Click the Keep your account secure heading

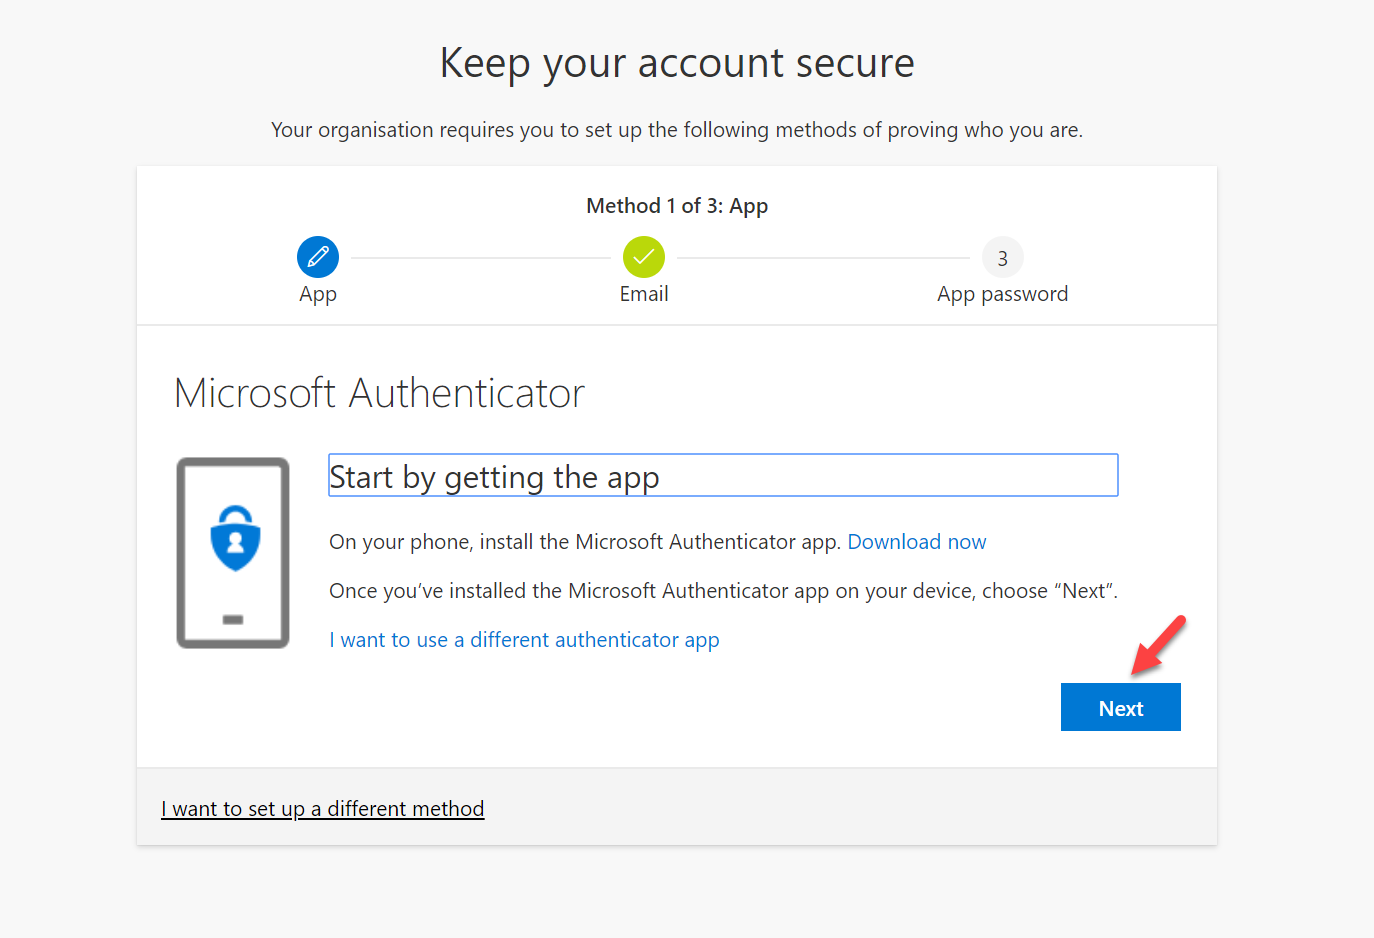pyautogui.click(x=677, y=63)
